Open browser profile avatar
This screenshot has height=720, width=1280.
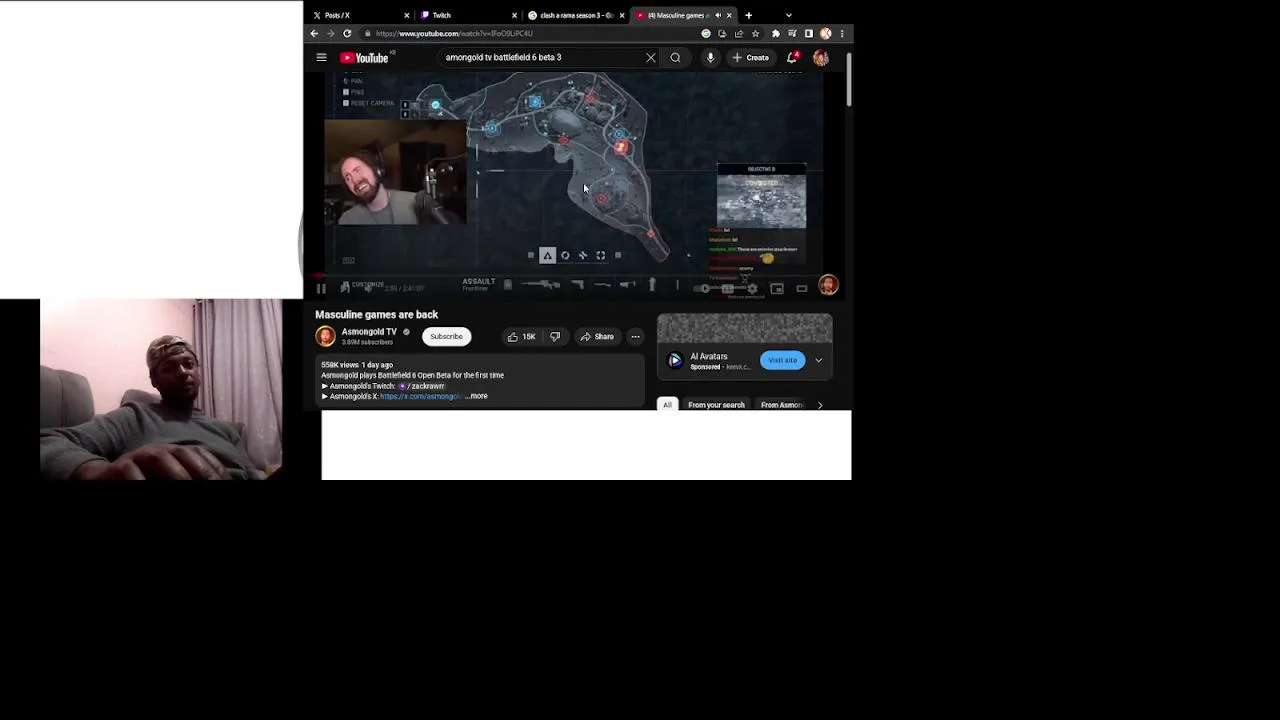click(826, 33)
